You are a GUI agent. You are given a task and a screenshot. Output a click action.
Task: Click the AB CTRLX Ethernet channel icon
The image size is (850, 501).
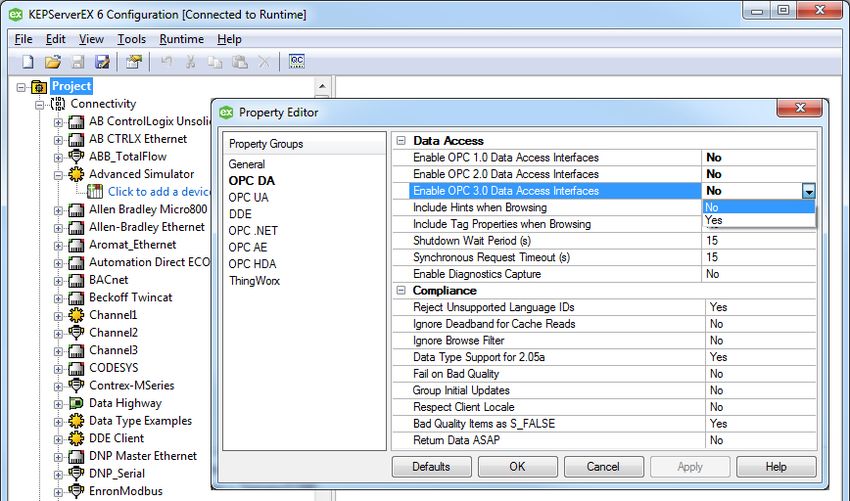point(76,139)
